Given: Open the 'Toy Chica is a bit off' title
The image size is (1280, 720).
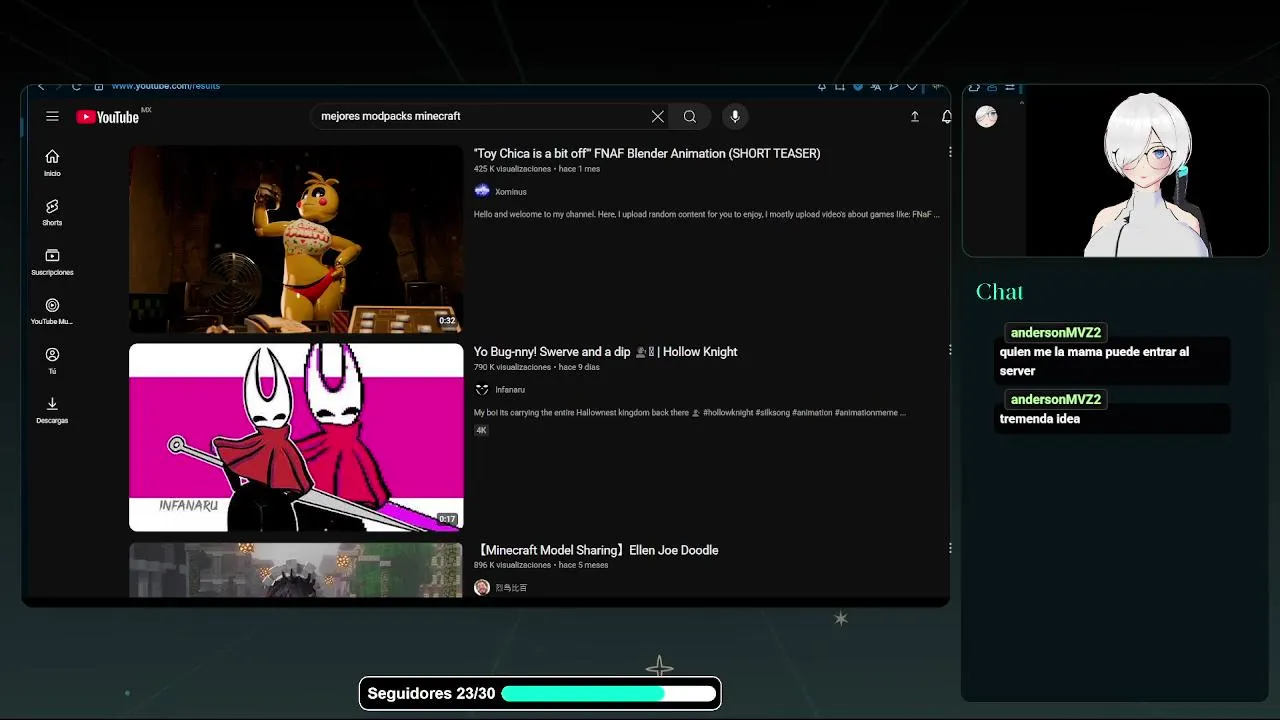Looking at the screenshot, I should pyautogui.click(x=647, y=154).
